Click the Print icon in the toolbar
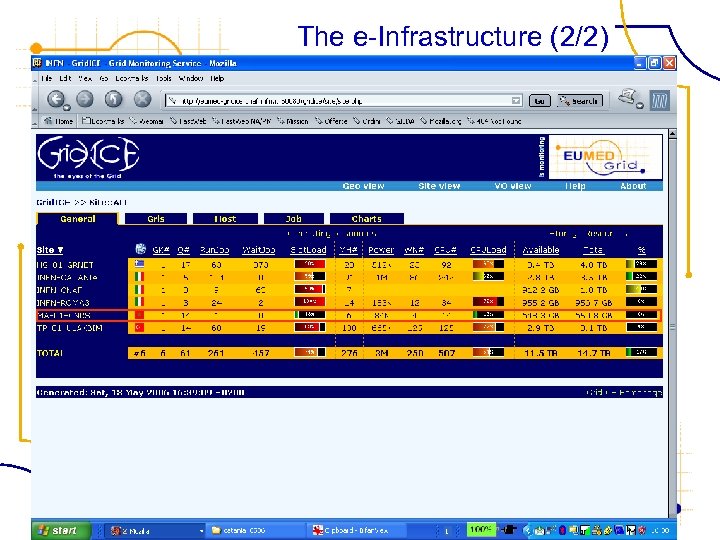720x540 pixels. click(x=628, y=97)
